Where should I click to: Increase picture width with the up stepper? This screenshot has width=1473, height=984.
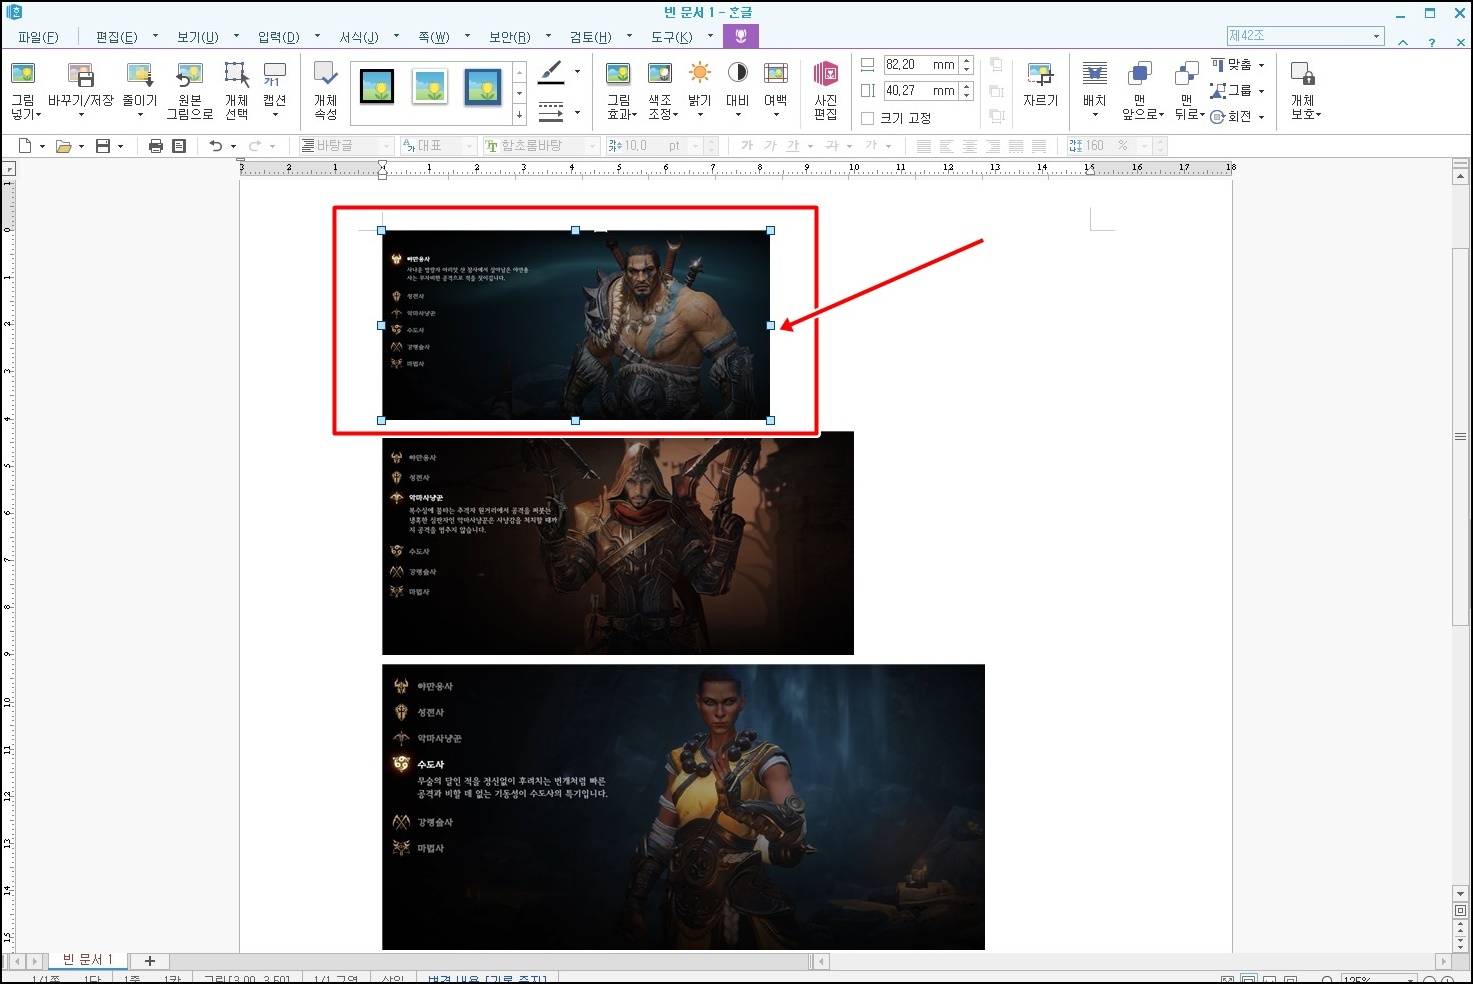pos(967,60)
